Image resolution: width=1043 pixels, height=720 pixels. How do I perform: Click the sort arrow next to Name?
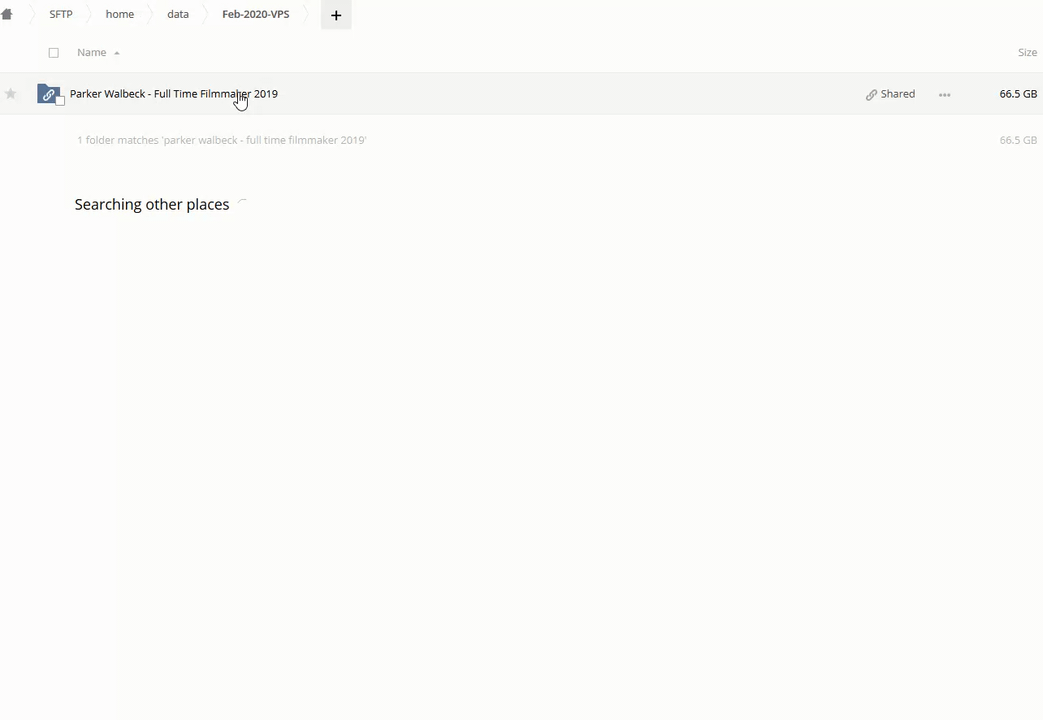pos(117,53)
